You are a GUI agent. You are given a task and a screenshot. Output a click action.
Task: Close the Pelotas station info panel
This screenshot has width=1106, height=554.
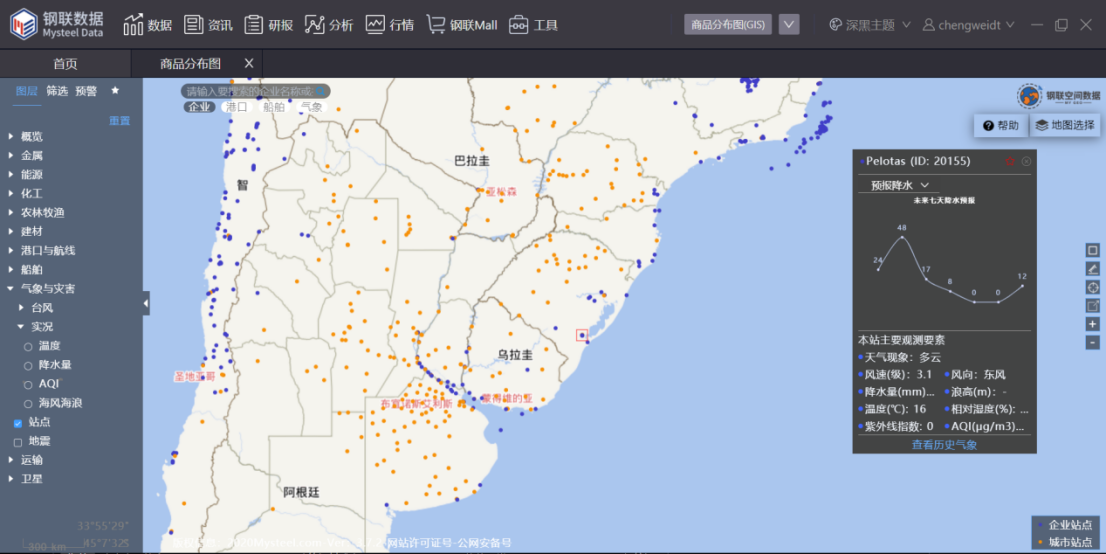tap(1026, 161)
